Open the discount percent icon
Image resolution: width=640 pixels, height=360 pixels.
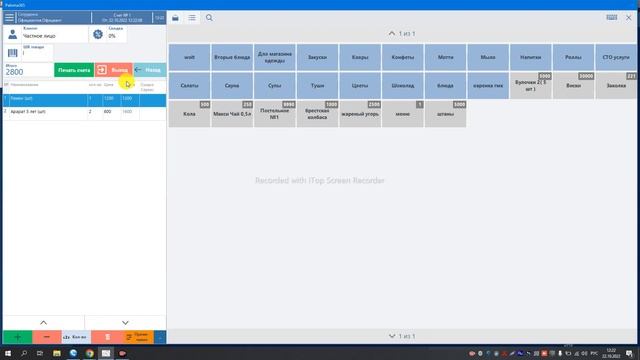[98, 34]
